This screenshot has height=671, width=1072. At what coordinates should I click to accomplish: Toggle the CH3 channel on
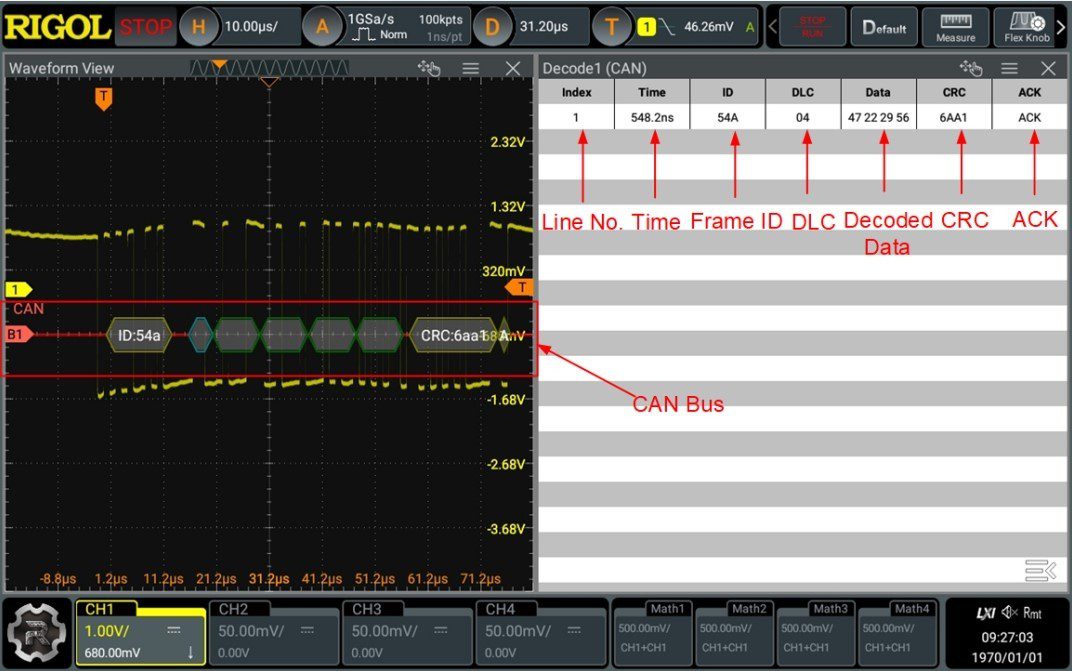[x=405, y=632]
